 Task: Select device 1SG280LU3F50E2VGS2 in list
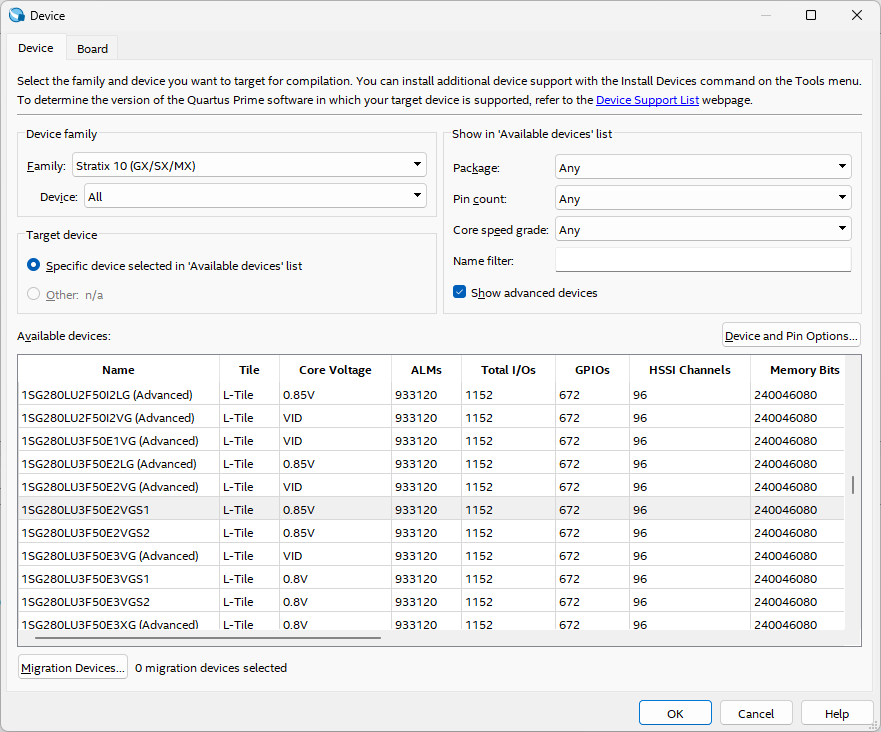pos(86,533)
